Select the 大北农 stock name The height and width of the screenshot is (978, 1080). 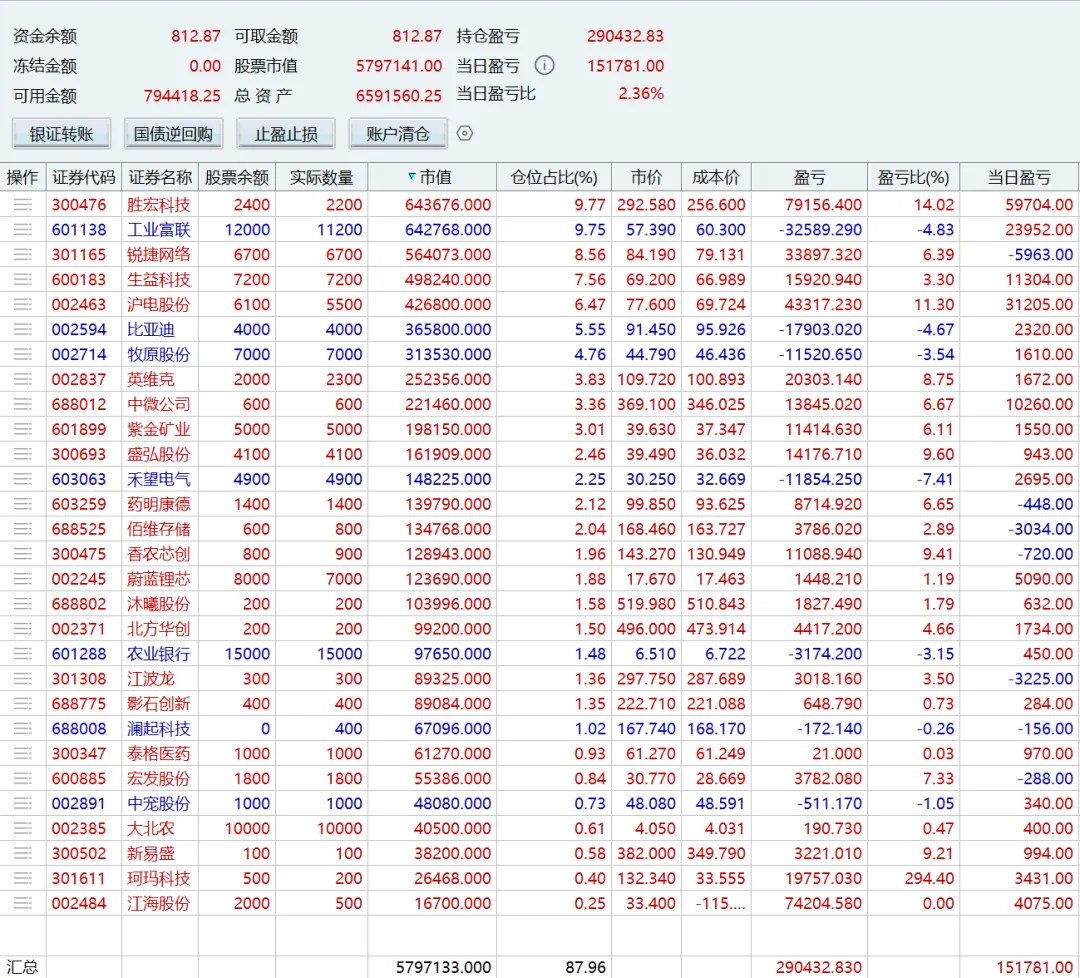coord(151,829)
